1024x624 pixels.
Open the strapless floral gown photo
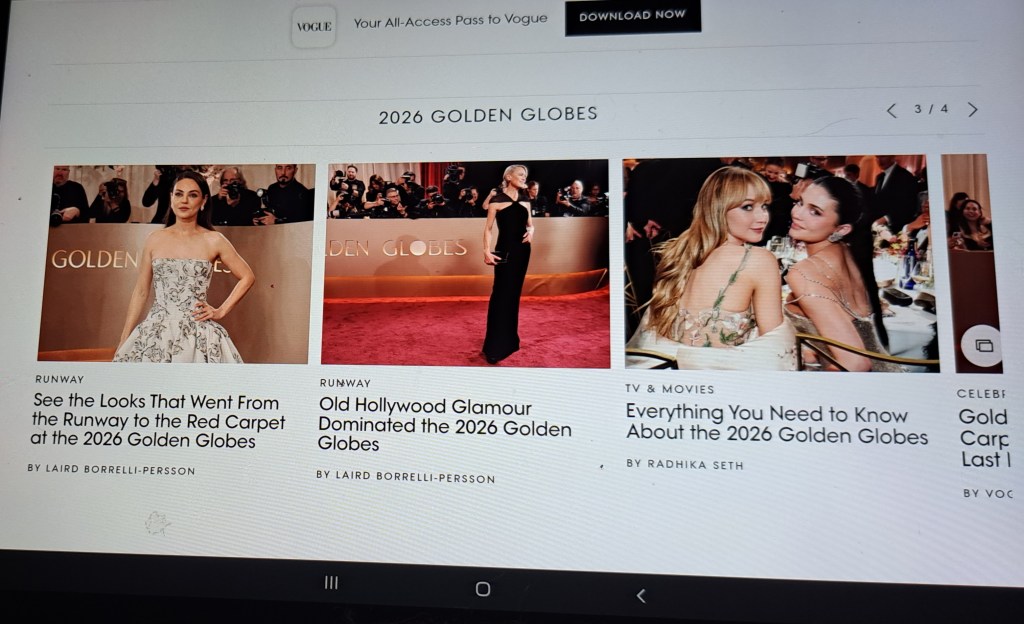(178, 263)
